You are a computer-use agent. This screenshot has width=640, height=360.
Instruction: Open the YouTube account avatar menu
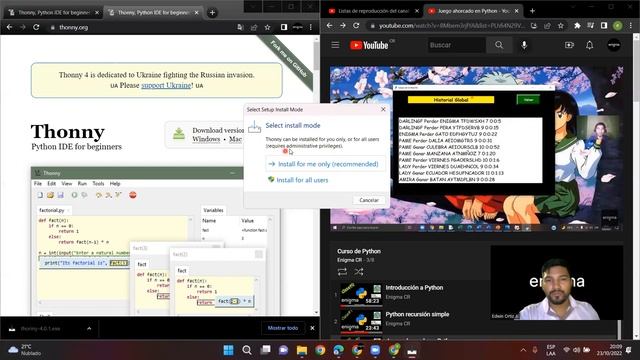(613, 45)
